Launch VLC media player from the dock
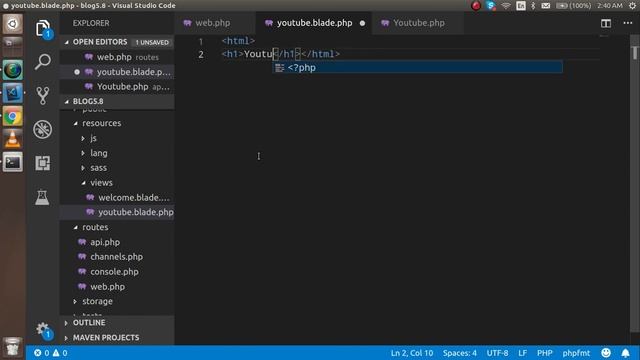This screenshot has height=360, width=640. 13,139
